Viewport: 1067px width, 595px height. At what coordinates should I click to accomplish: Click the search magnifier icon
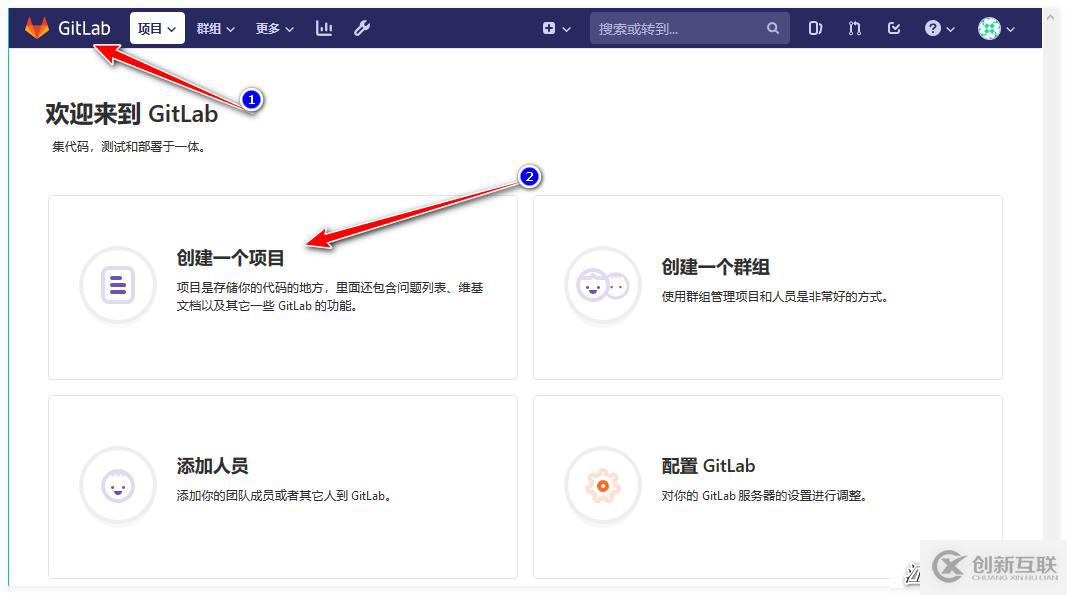pos(772,29)
